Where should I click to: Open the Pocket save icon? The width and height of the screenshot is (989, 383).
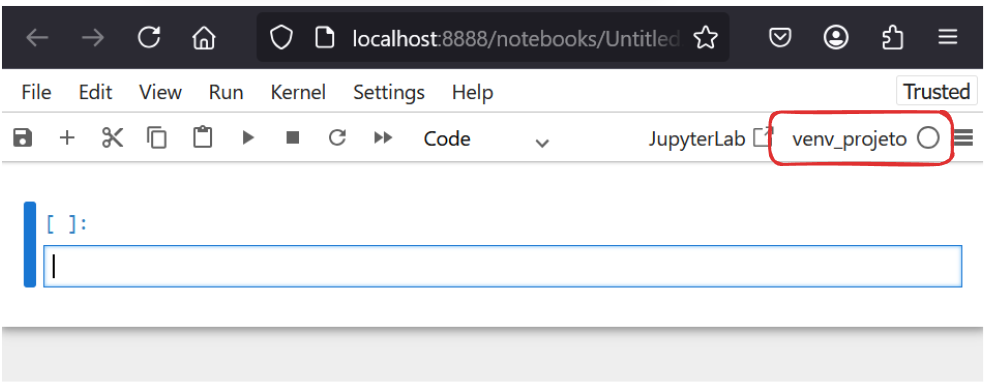(780, 38)
